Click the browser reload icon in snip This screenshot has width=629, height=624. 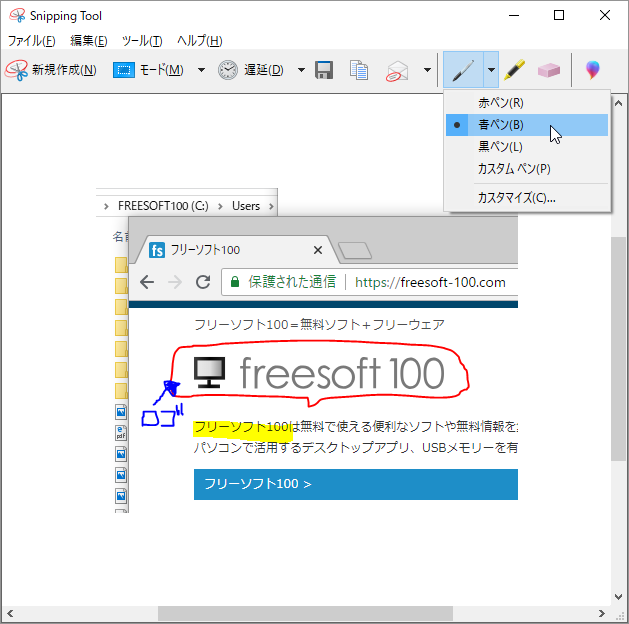203,282
